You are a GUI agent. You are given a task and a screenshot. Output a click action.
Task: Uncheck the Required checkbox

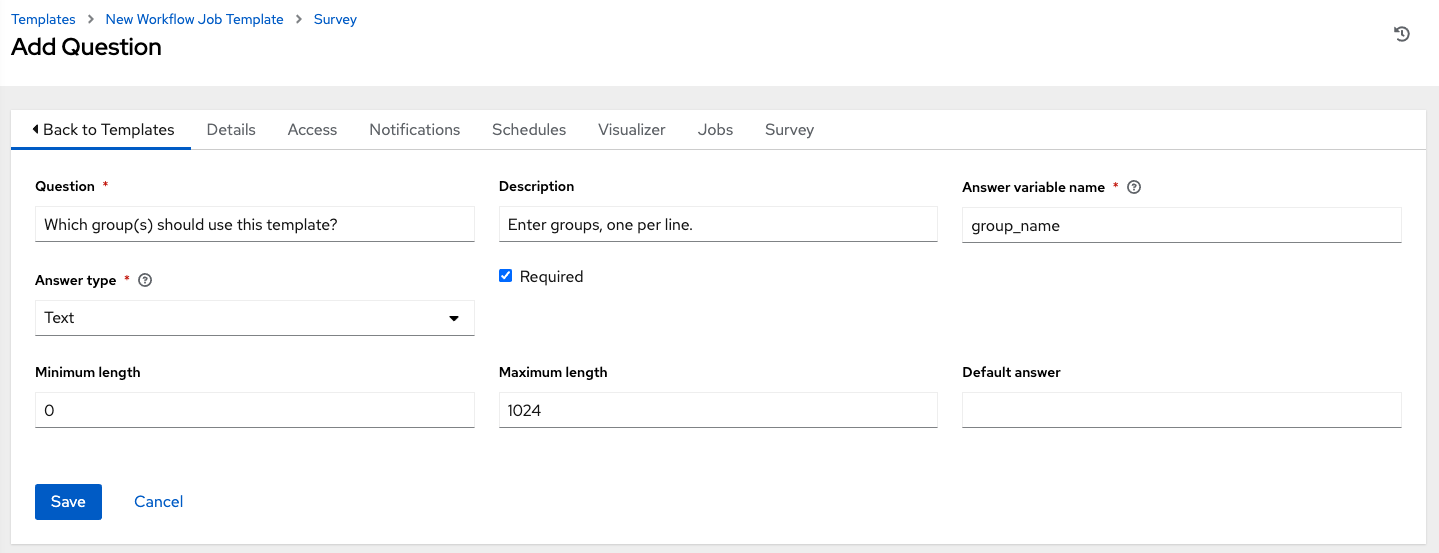click(x=505, y=276)
